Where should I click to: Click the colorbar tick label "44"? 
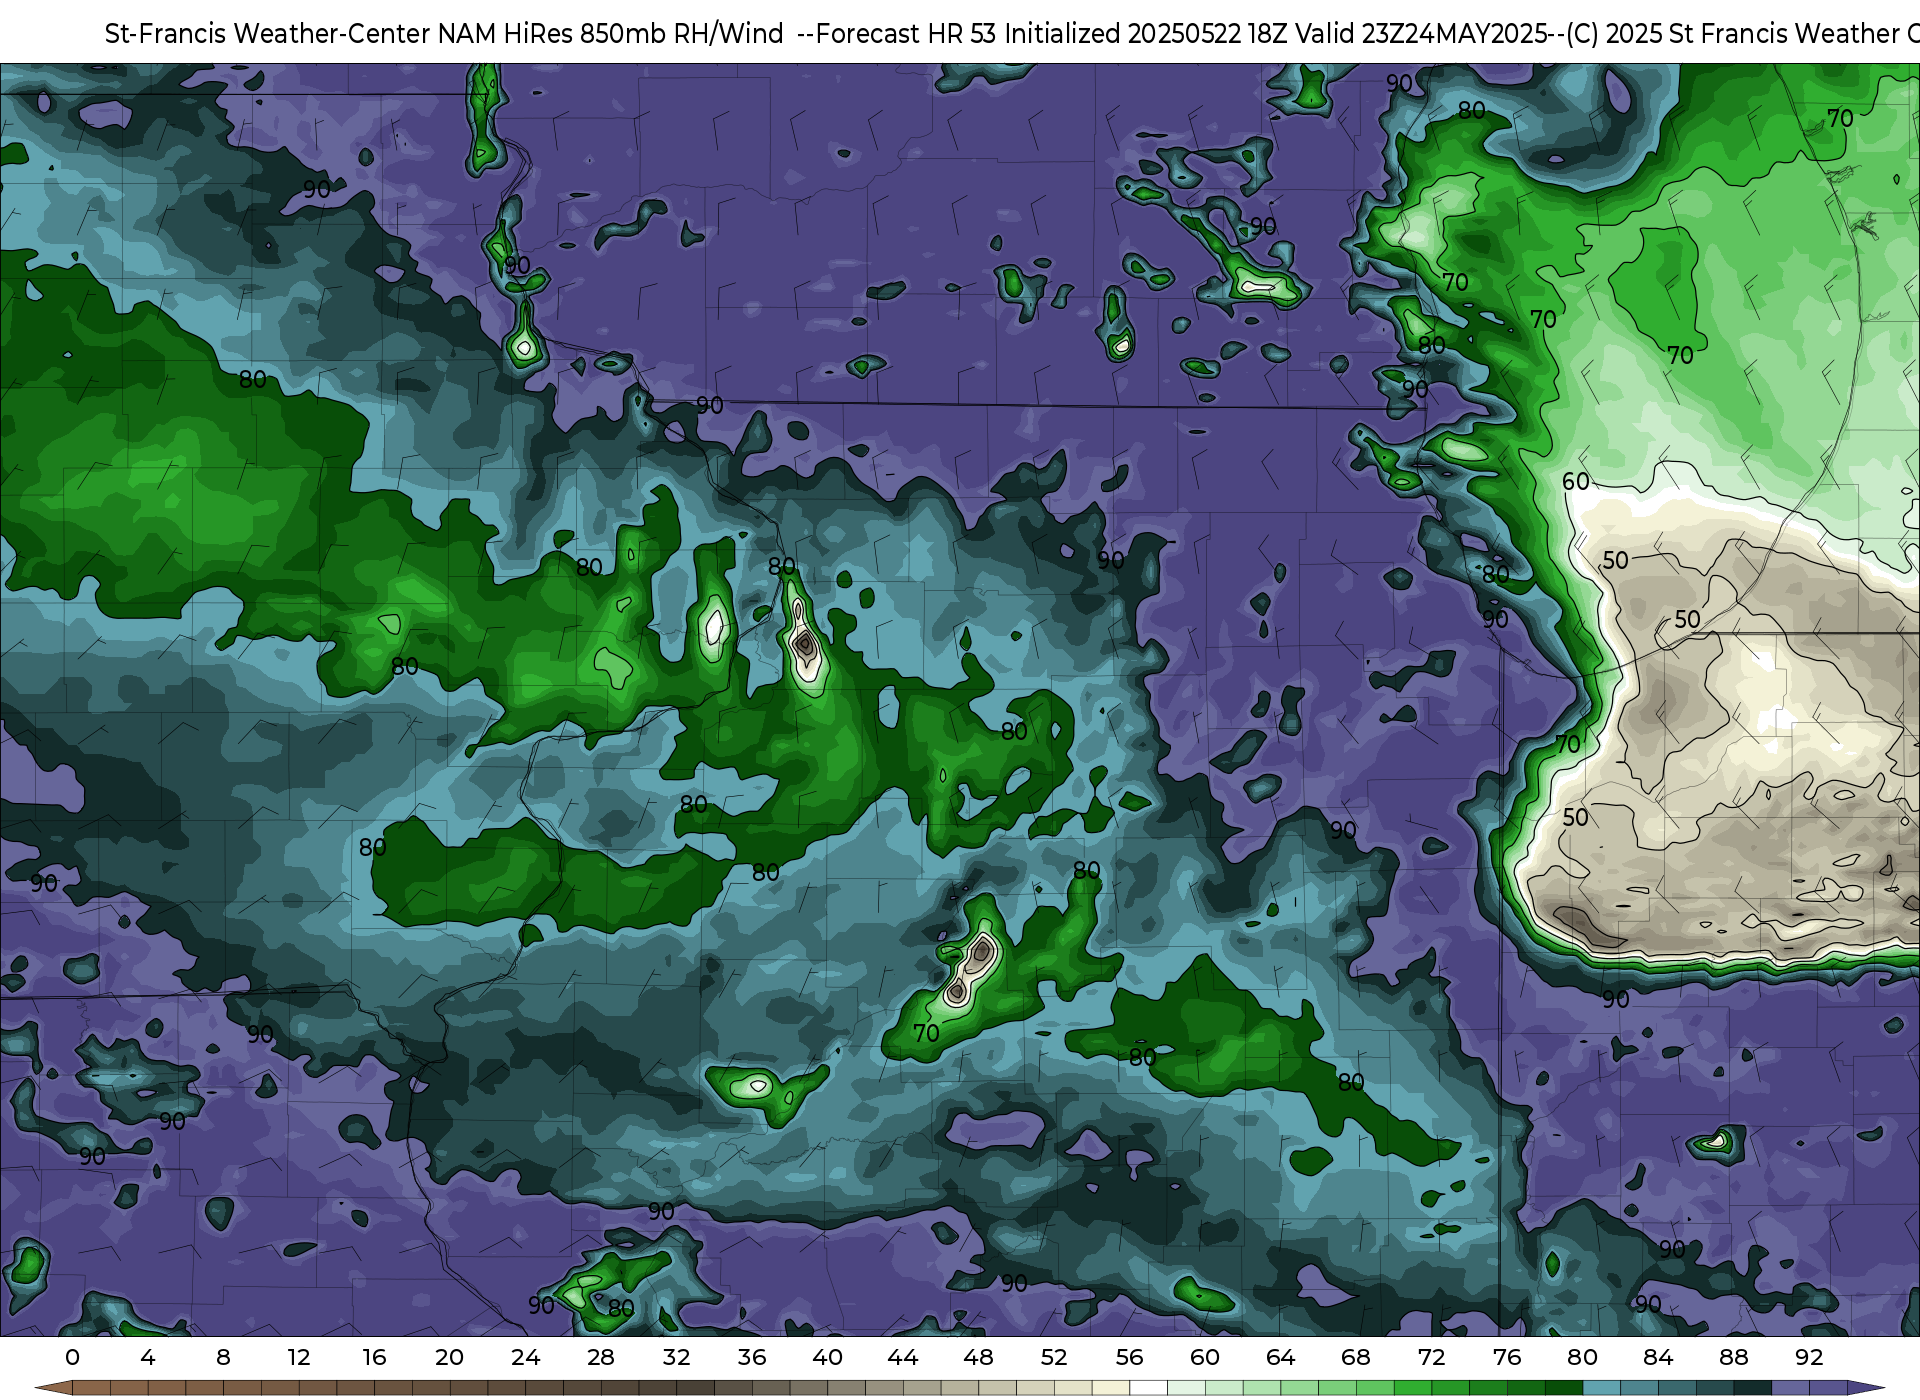point(903,1357)
